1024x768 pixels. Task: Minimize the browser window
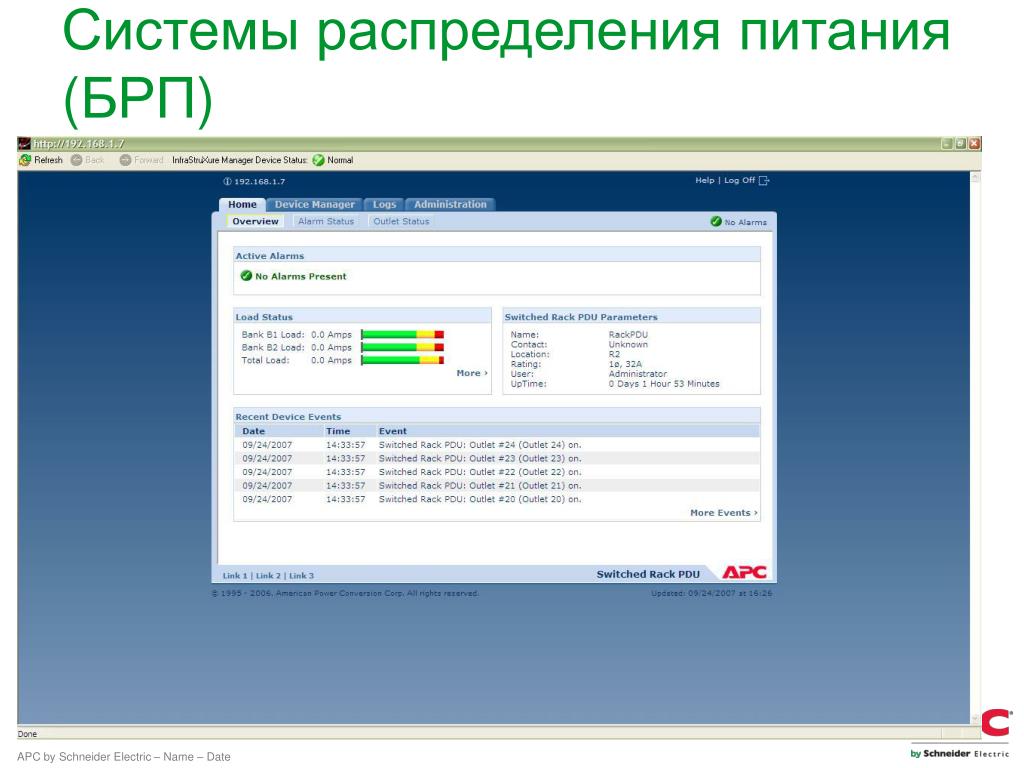pyautogui.click(x=948, y=144)
